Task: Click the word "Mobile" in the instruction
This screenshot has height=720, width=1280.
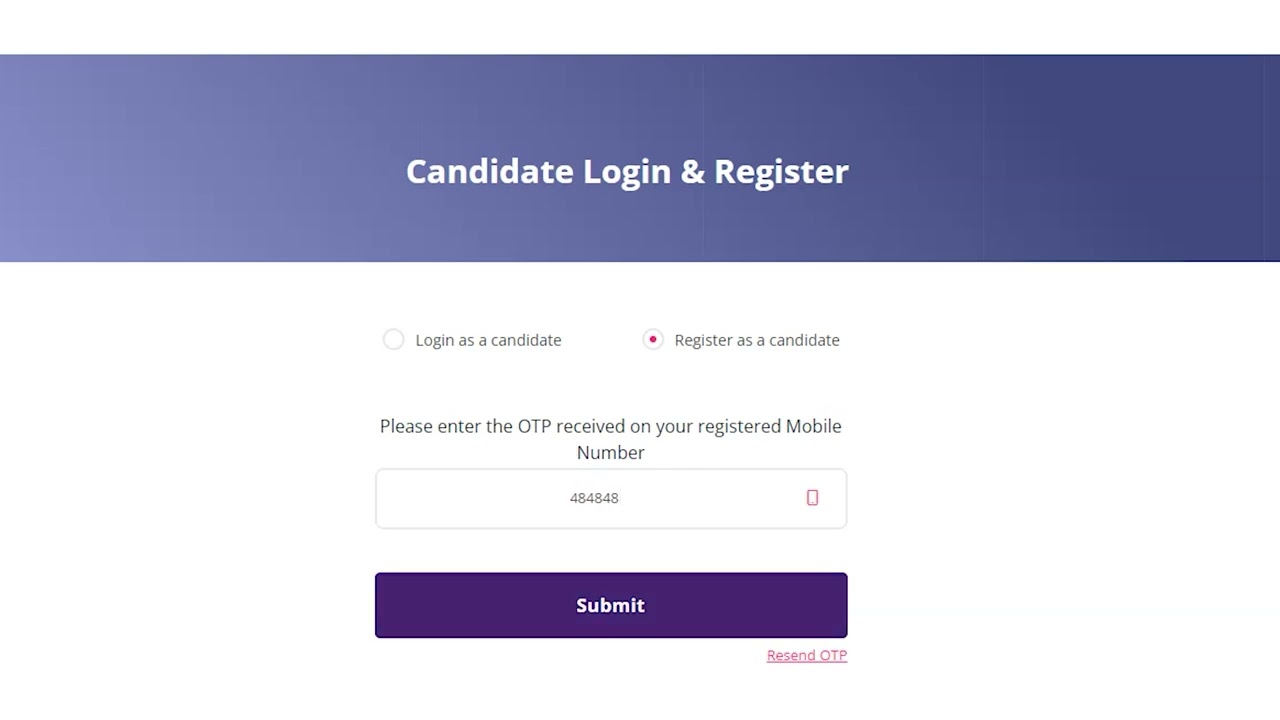Action: point(813,426)
